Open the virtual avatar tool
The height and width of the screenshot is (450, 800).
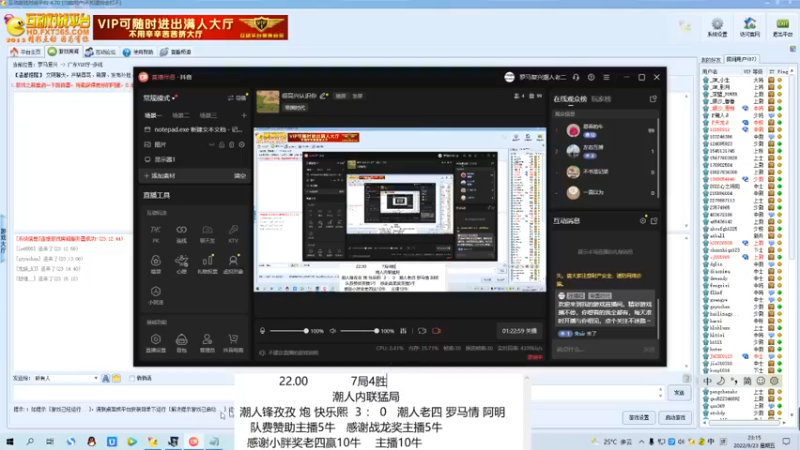click(233, 264)
